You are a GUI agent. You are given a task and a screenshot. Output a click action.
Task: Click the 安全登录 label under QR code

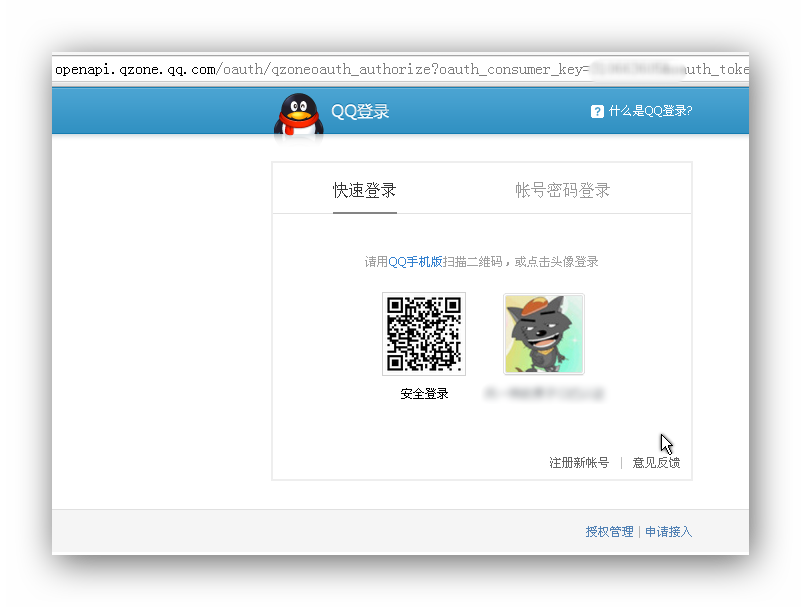point(424,394)
